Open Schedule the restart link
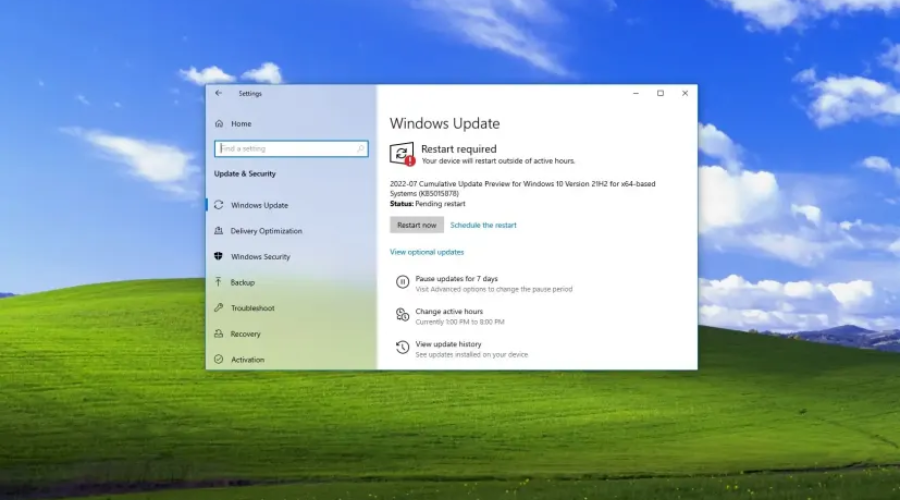Viewport: 900px width, 500px height. (483, 225)
